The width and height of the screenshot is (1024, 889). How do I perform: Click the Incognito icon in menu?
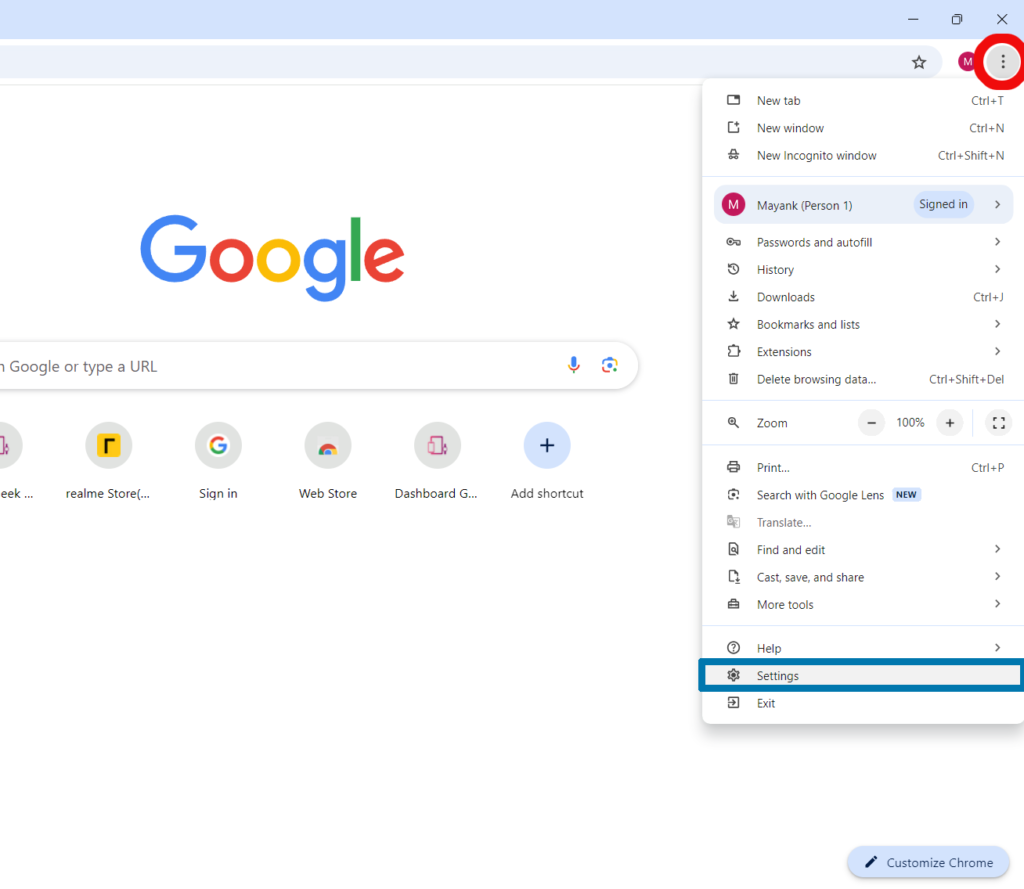(x=733, y=155)
